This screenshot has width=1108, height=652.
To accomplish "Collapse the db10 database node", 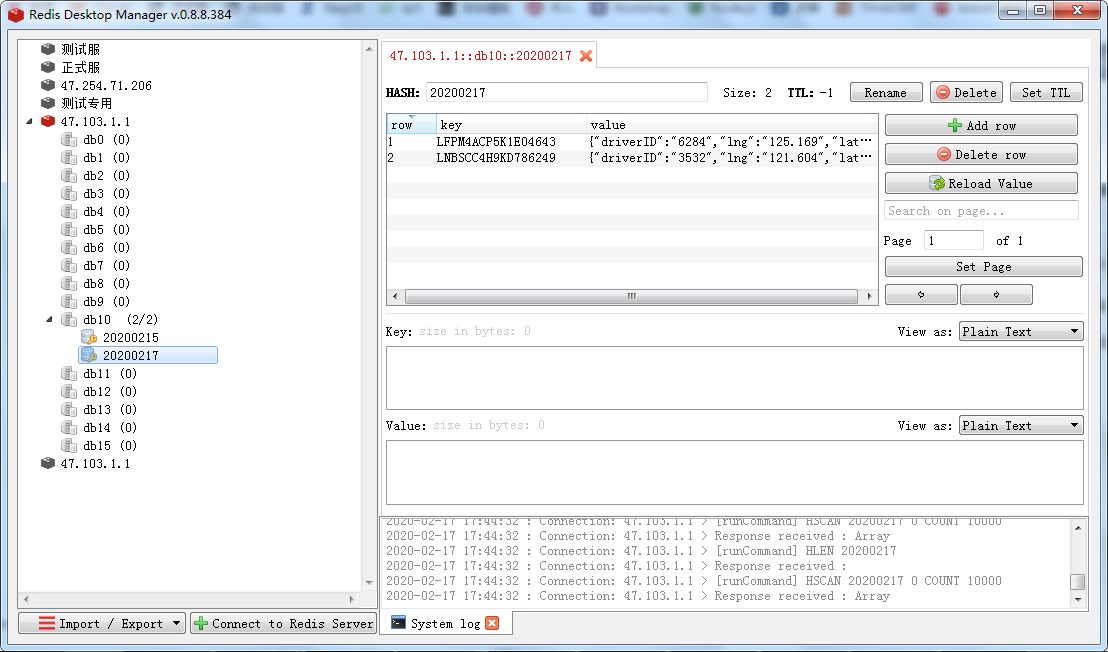I will tap(49, 319).
